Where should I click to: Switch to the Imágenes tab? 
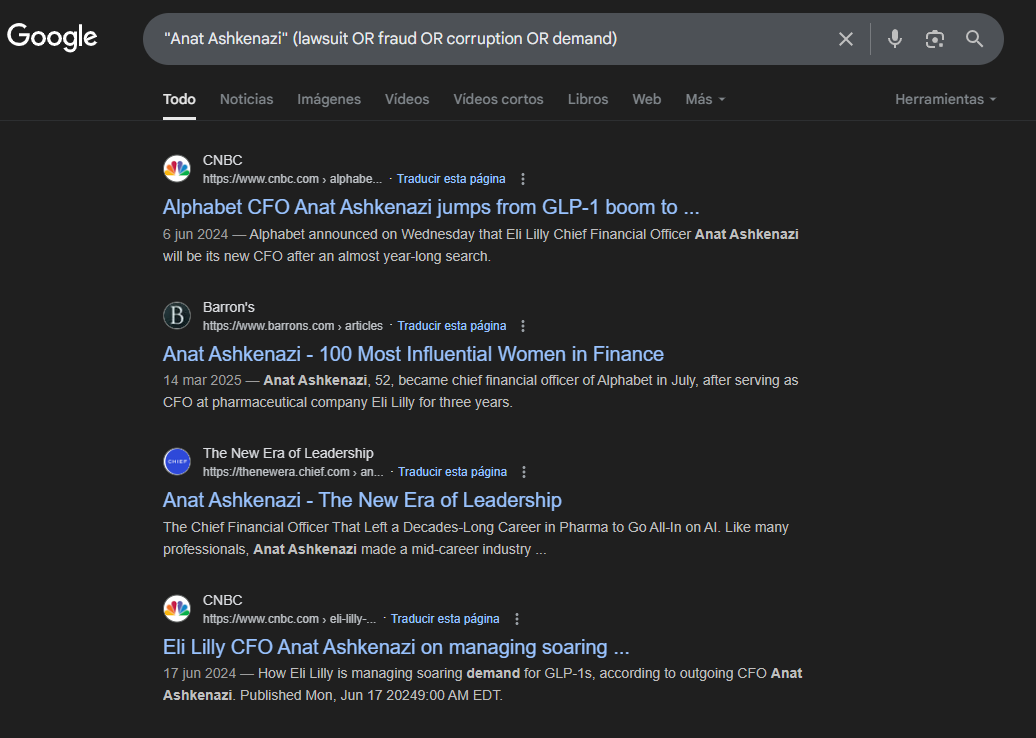click(x=329, y=99)
